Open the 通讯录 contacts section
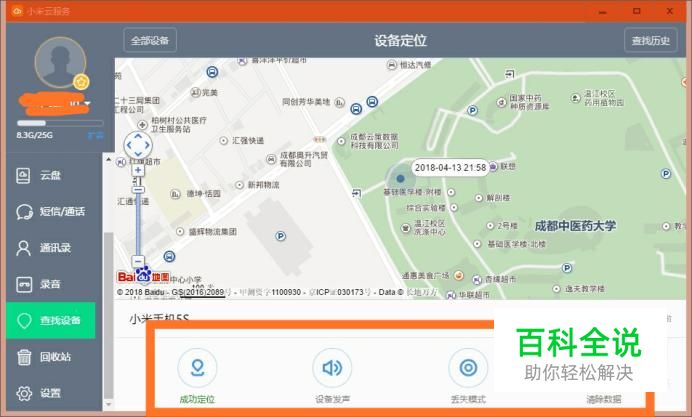The image size is (692, 417). (x=51, y=248)
